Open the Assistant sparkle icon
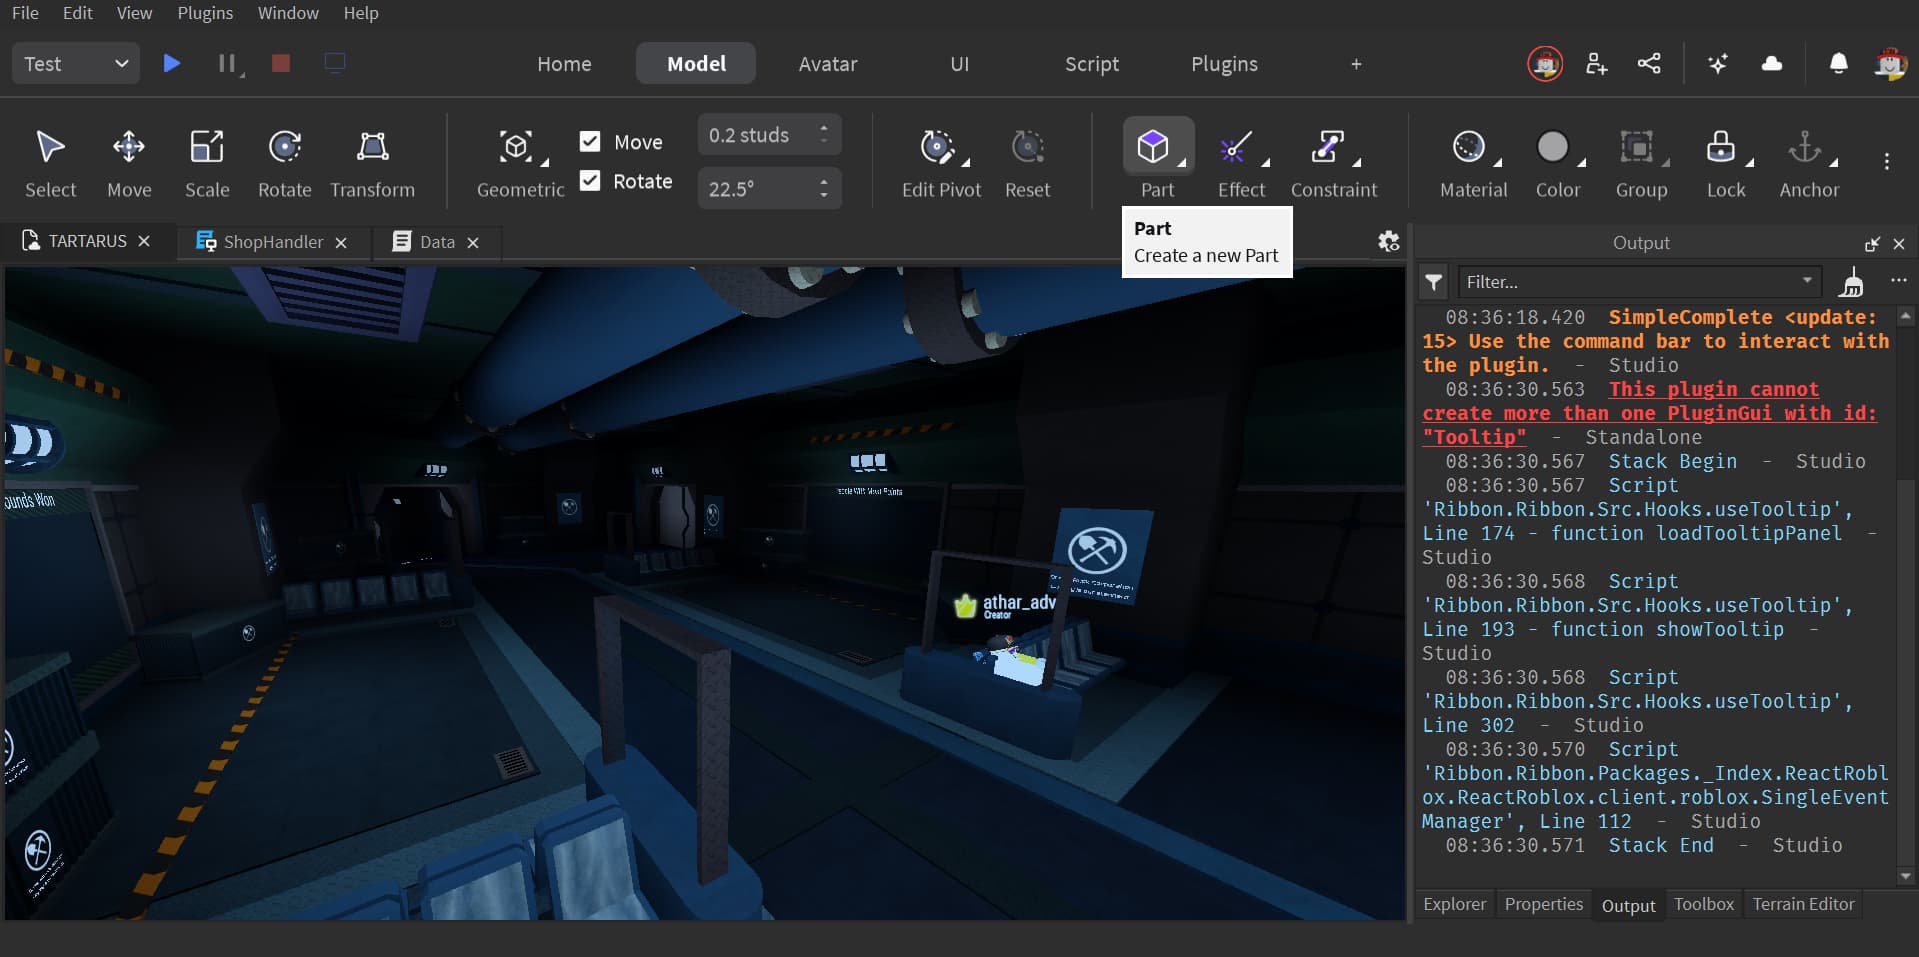1919x957 pixels. (x=1718, y=64)
